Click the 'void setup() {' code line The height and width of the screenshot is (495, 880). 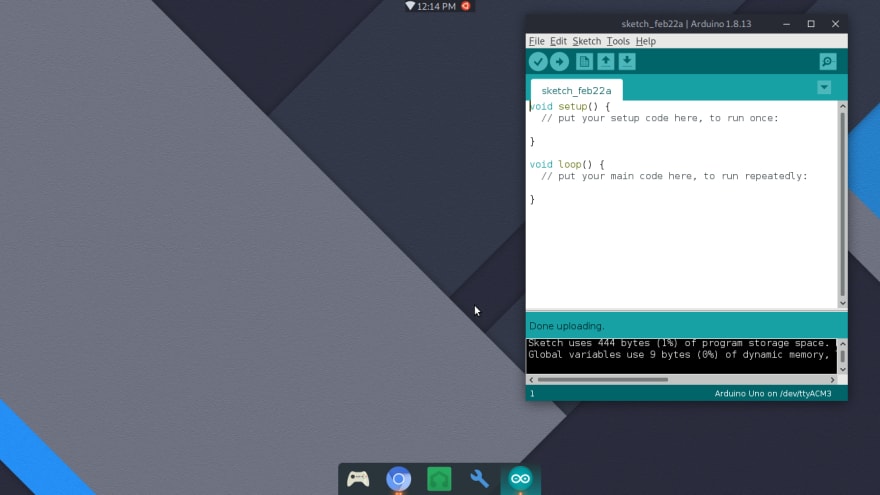tap(570, 107)
